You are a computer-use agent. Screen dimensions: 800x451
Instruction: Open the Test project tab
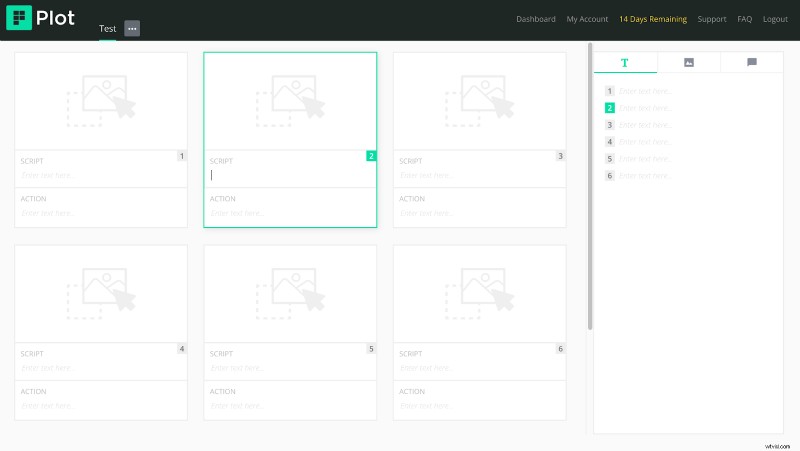(107, 28)
